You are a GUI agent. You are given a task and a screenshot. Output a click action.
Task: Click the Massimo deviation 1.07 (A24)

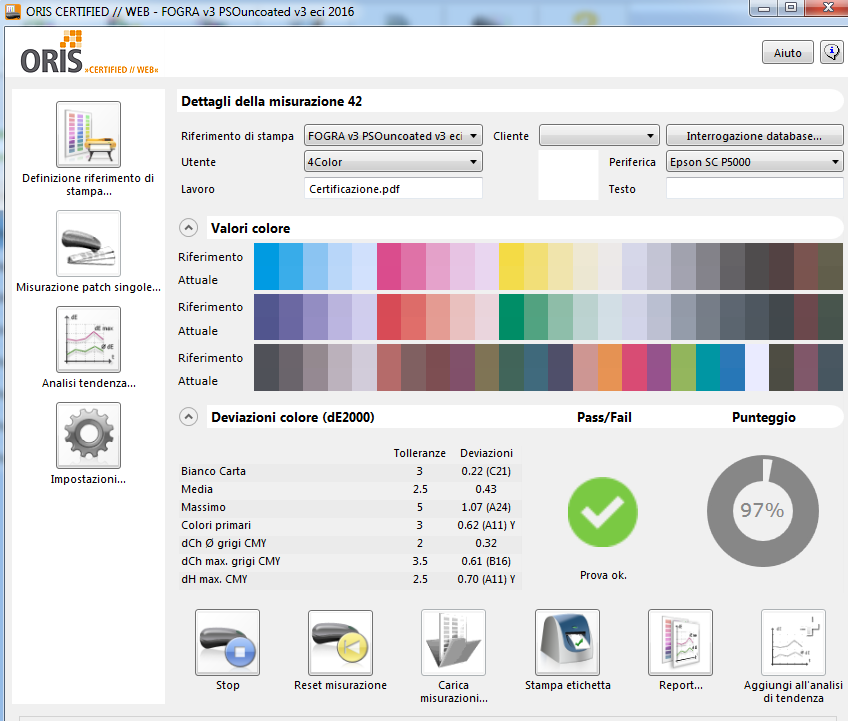click(x=486, y=507)
